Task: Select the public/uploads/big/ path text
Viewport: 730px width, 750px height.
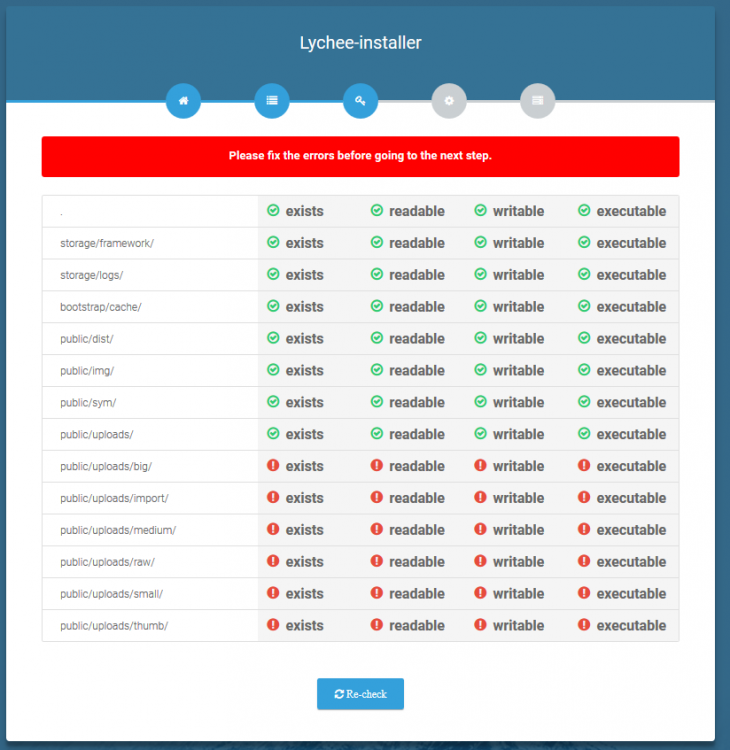Action: click(x=106, y=466)
